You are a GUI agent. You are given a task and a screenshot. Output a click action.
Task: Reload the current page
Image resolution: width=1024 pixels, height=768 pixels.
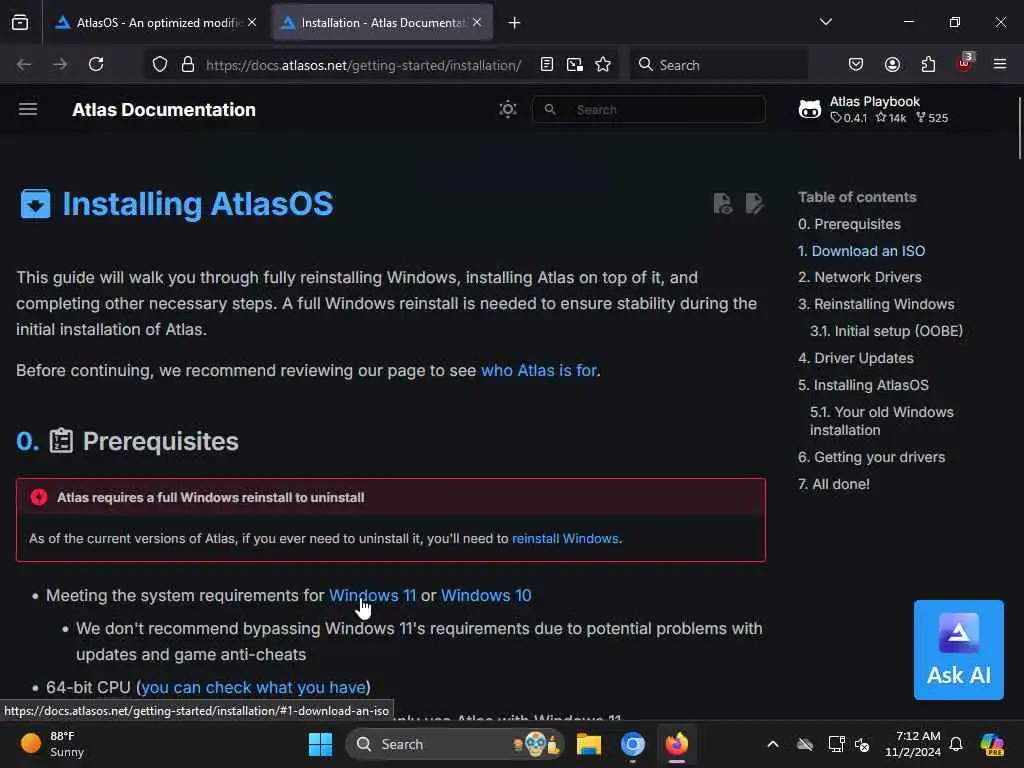pos(96,64)
